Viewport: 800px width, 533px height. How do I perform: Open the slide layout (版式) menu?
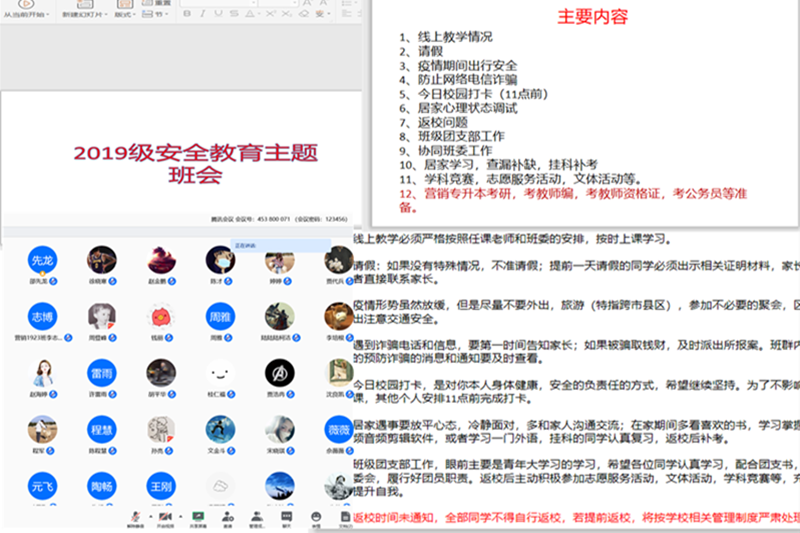124,16
